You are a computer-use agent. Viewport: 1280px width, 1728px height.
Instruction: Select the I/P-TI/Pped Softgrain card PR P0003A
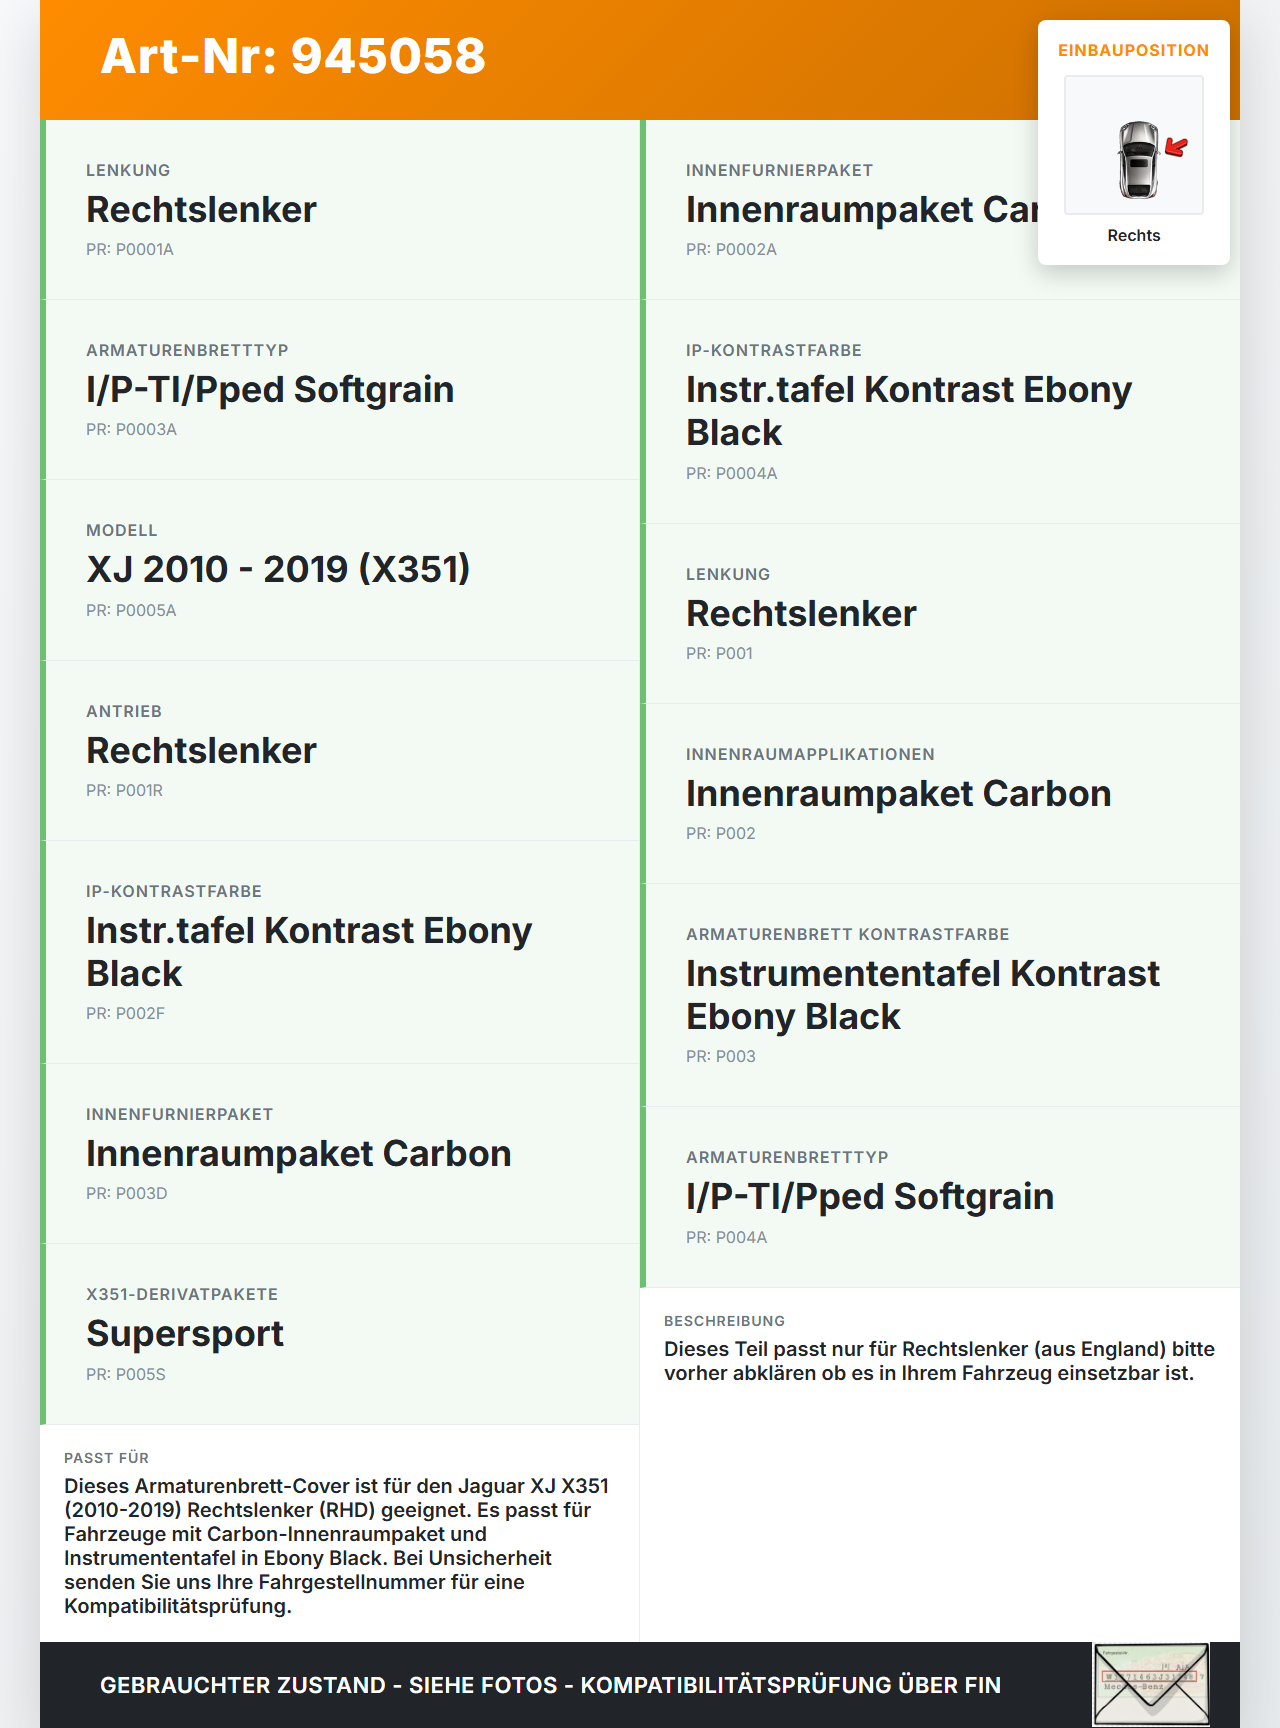[340, 390]
